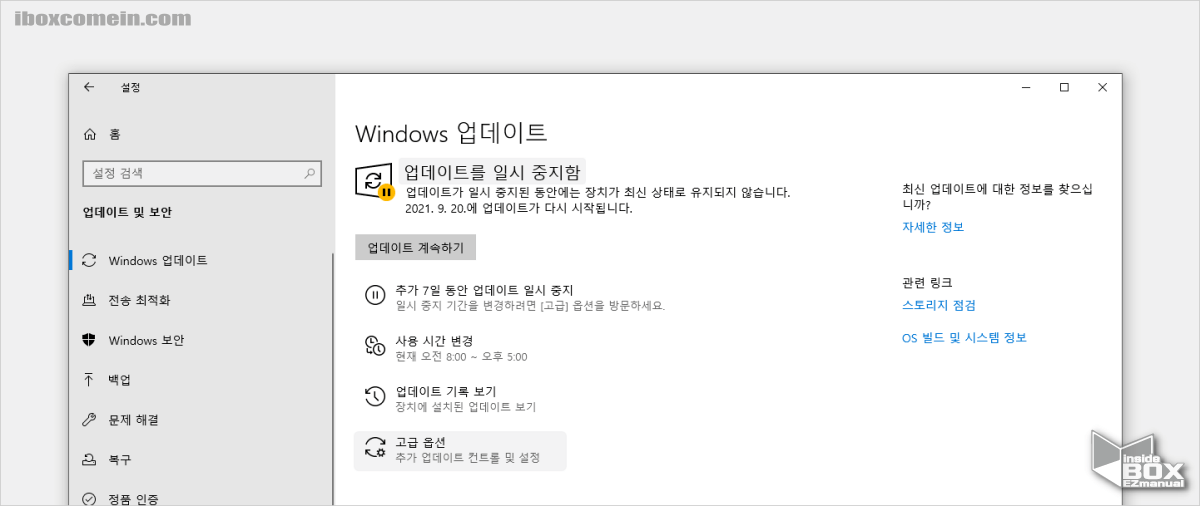This screenshot has width=1200, height=506.
Task: Click the back arrow in Settings header
Action: [89, 87]
